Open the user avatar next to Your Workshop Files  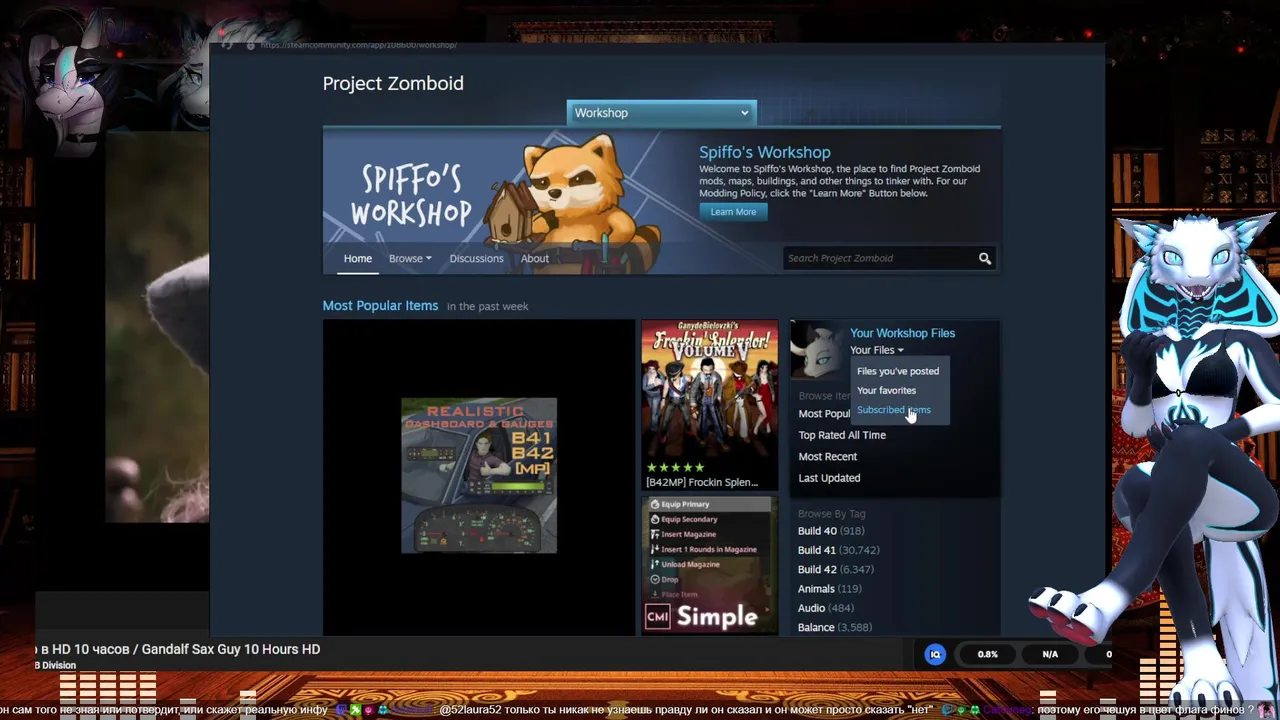817,350
